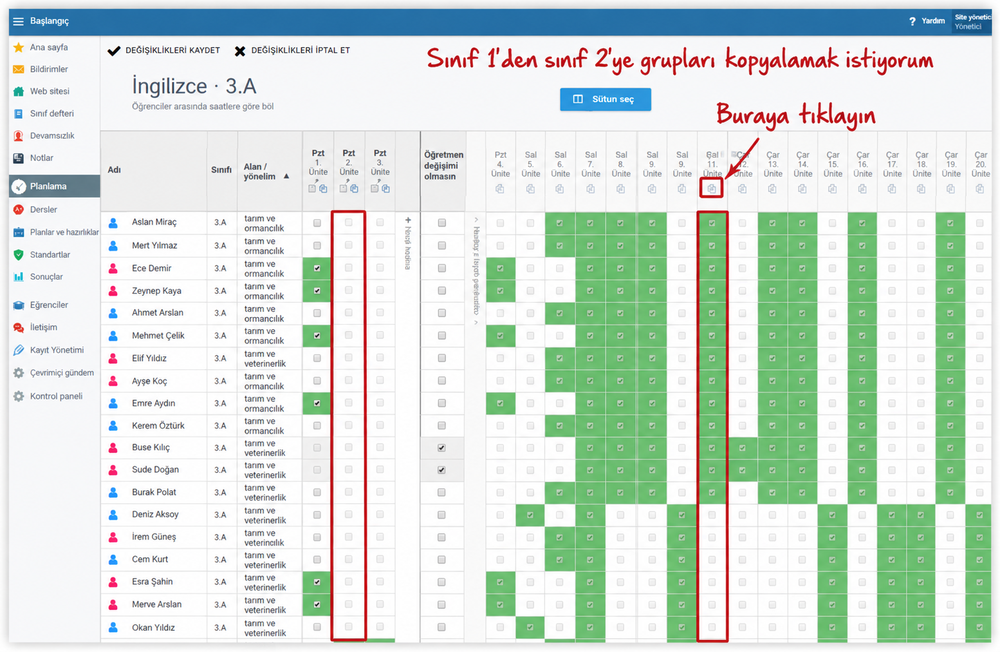Click the plus icon to add a new hour
Viewport: 1000px width, 652px height.
coord(408,220)
